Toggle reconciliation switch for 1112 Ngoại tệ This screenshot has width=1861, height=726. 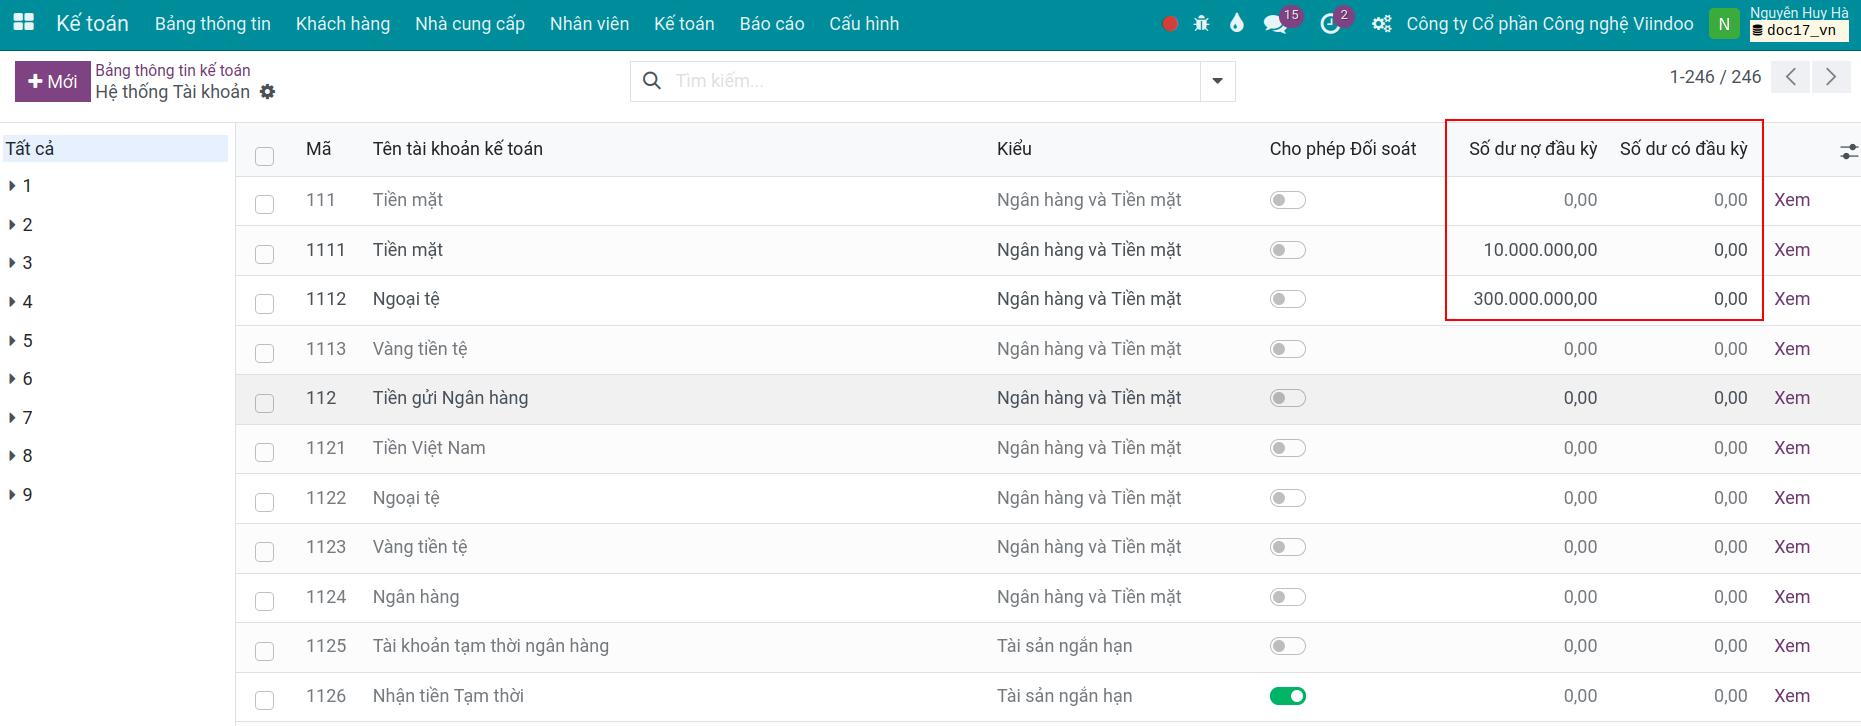point(1288,299)
